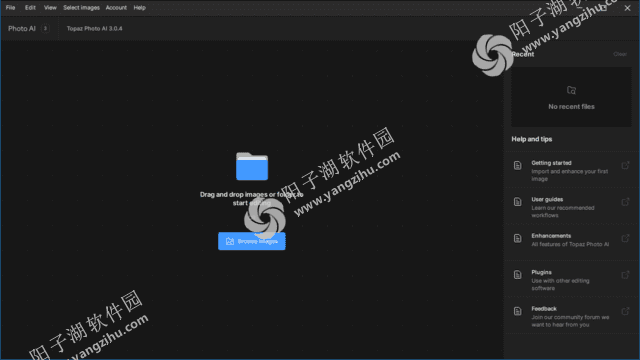640x360 pixels.
Task: Open the Select images menu
Action: pos(81,7)
